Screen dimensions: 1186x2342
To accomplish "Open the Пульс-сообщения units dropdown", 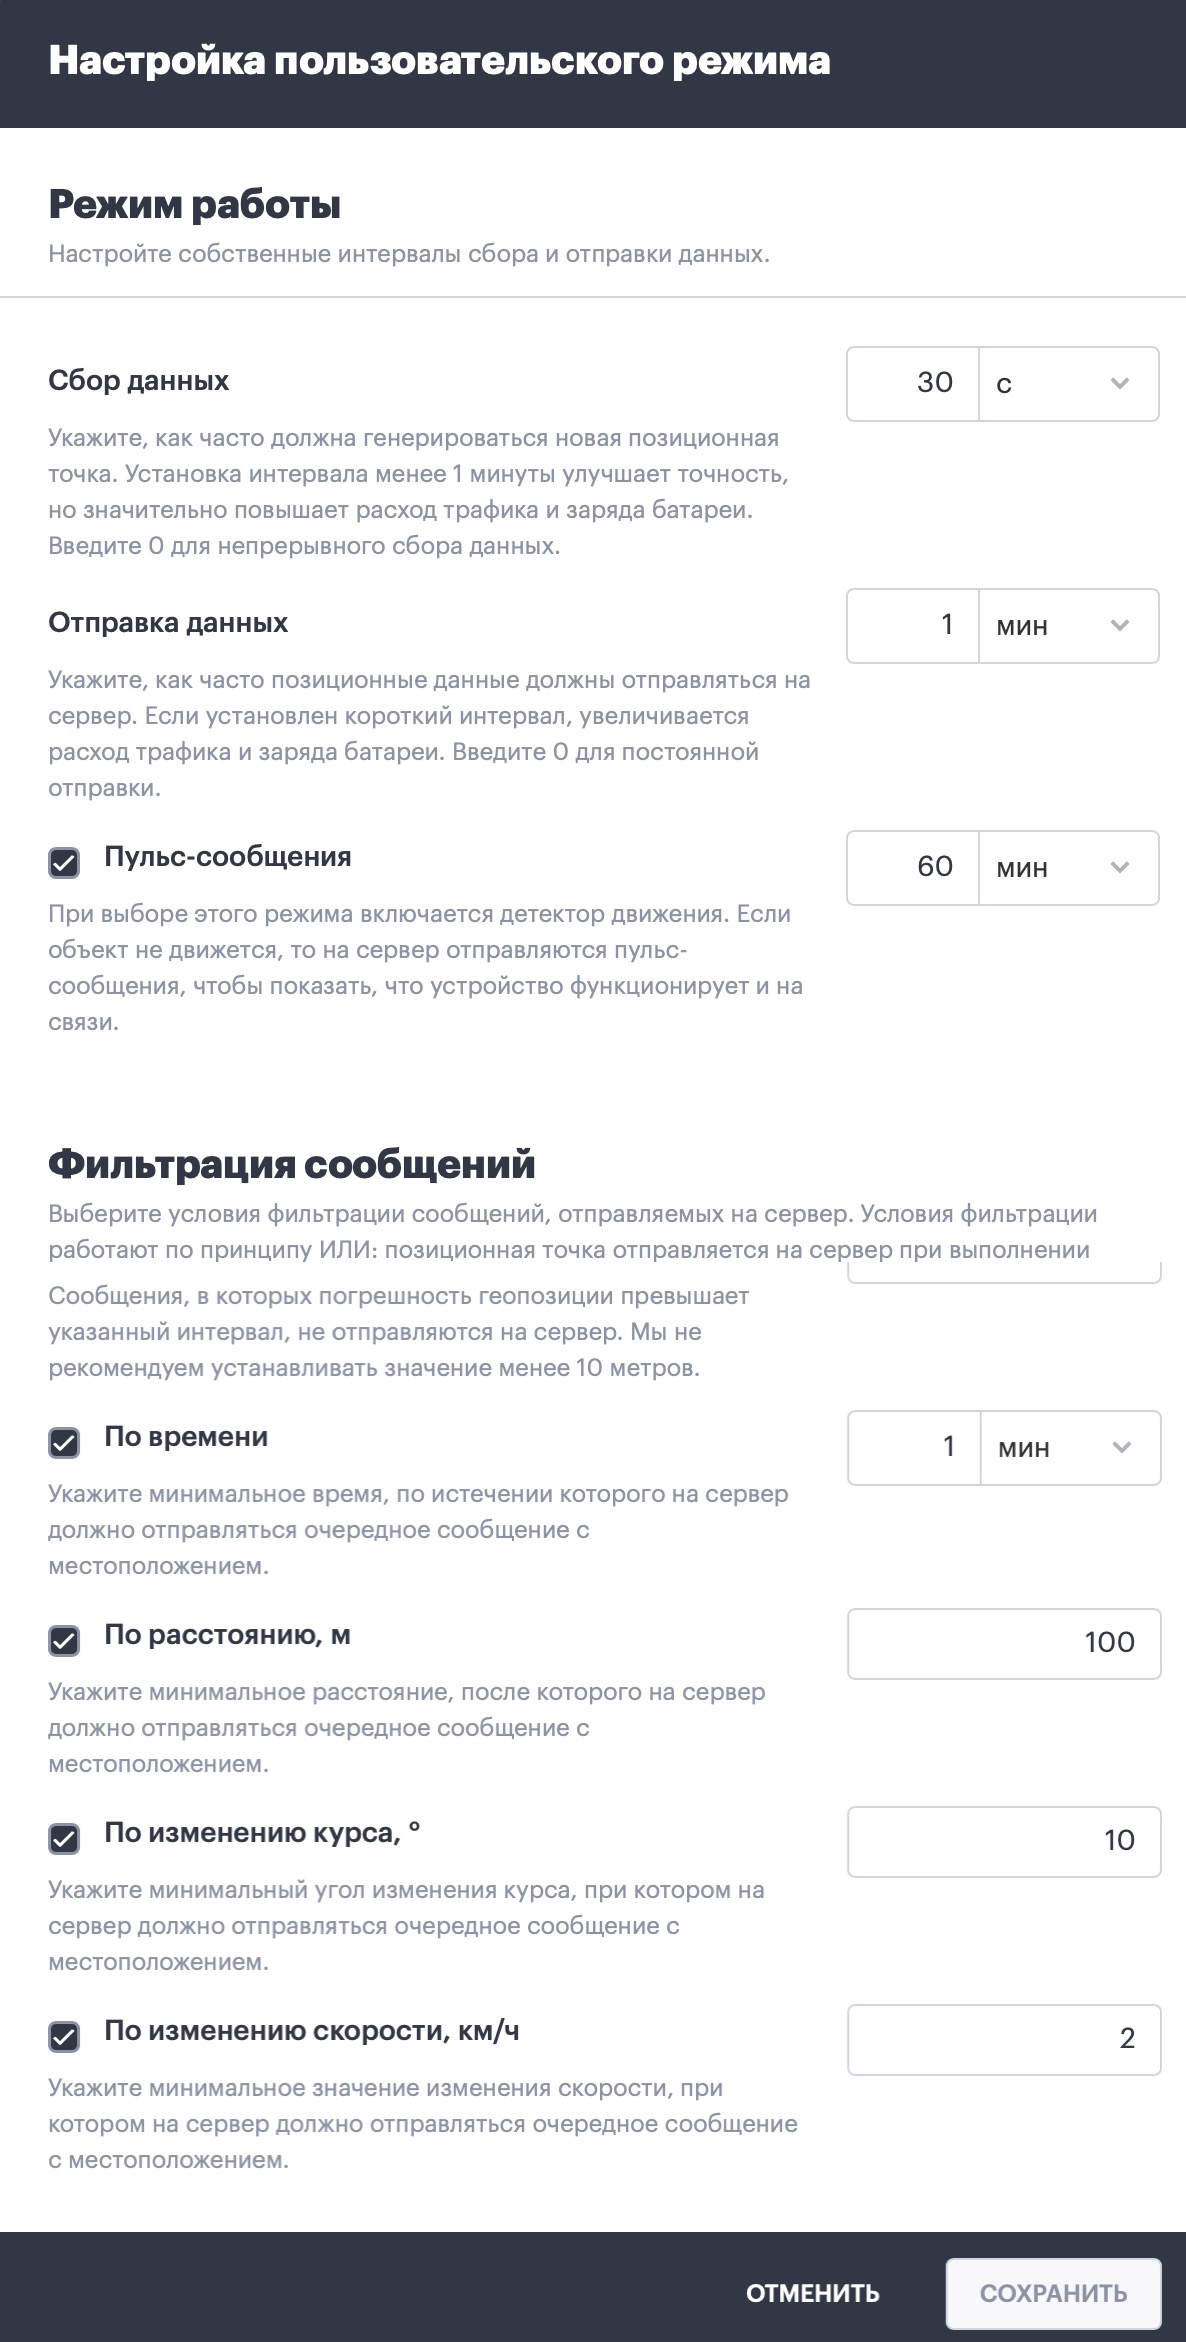I will pyautogui.click(x=1067, y=868).
